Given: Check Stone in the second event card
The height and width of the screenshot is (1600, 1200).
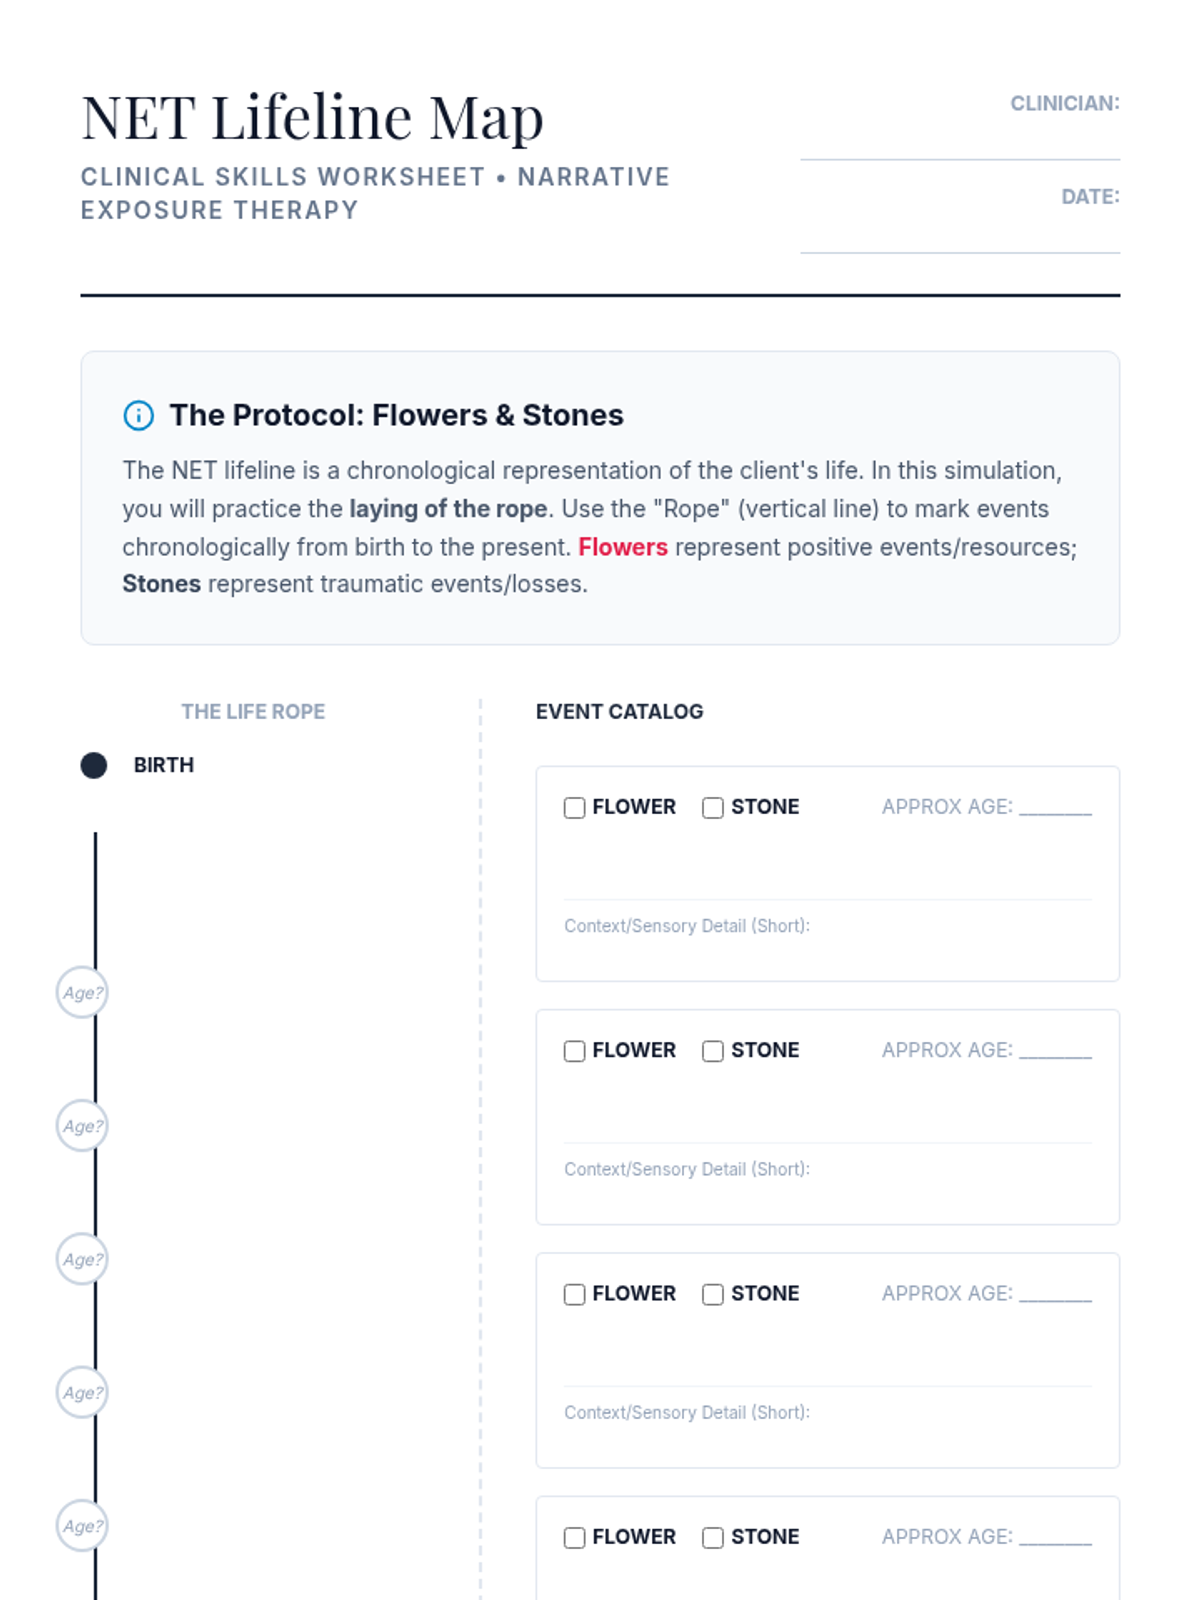Looking at the screenshot, I should pos(713,1051).
